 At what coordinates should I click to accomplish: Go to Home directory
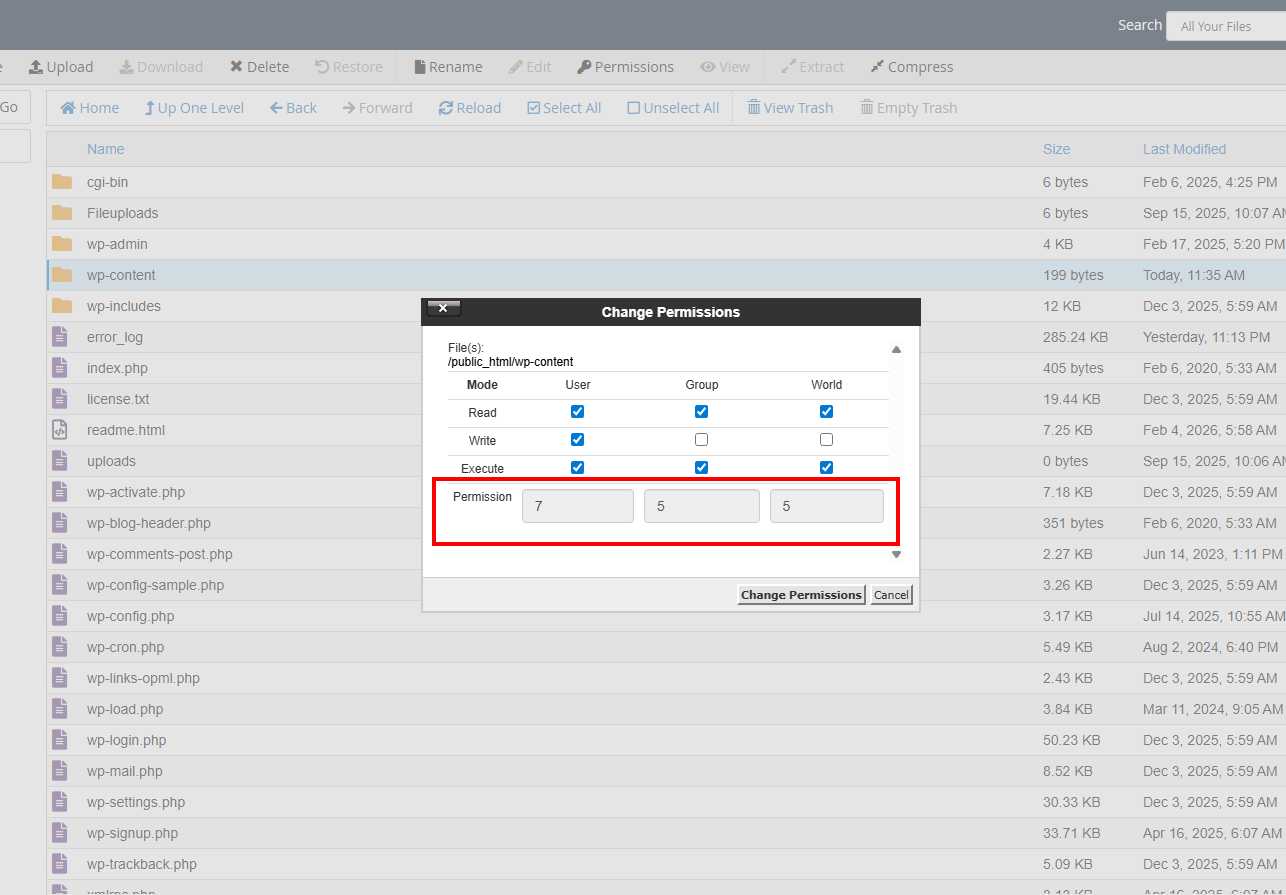(89, 108)
